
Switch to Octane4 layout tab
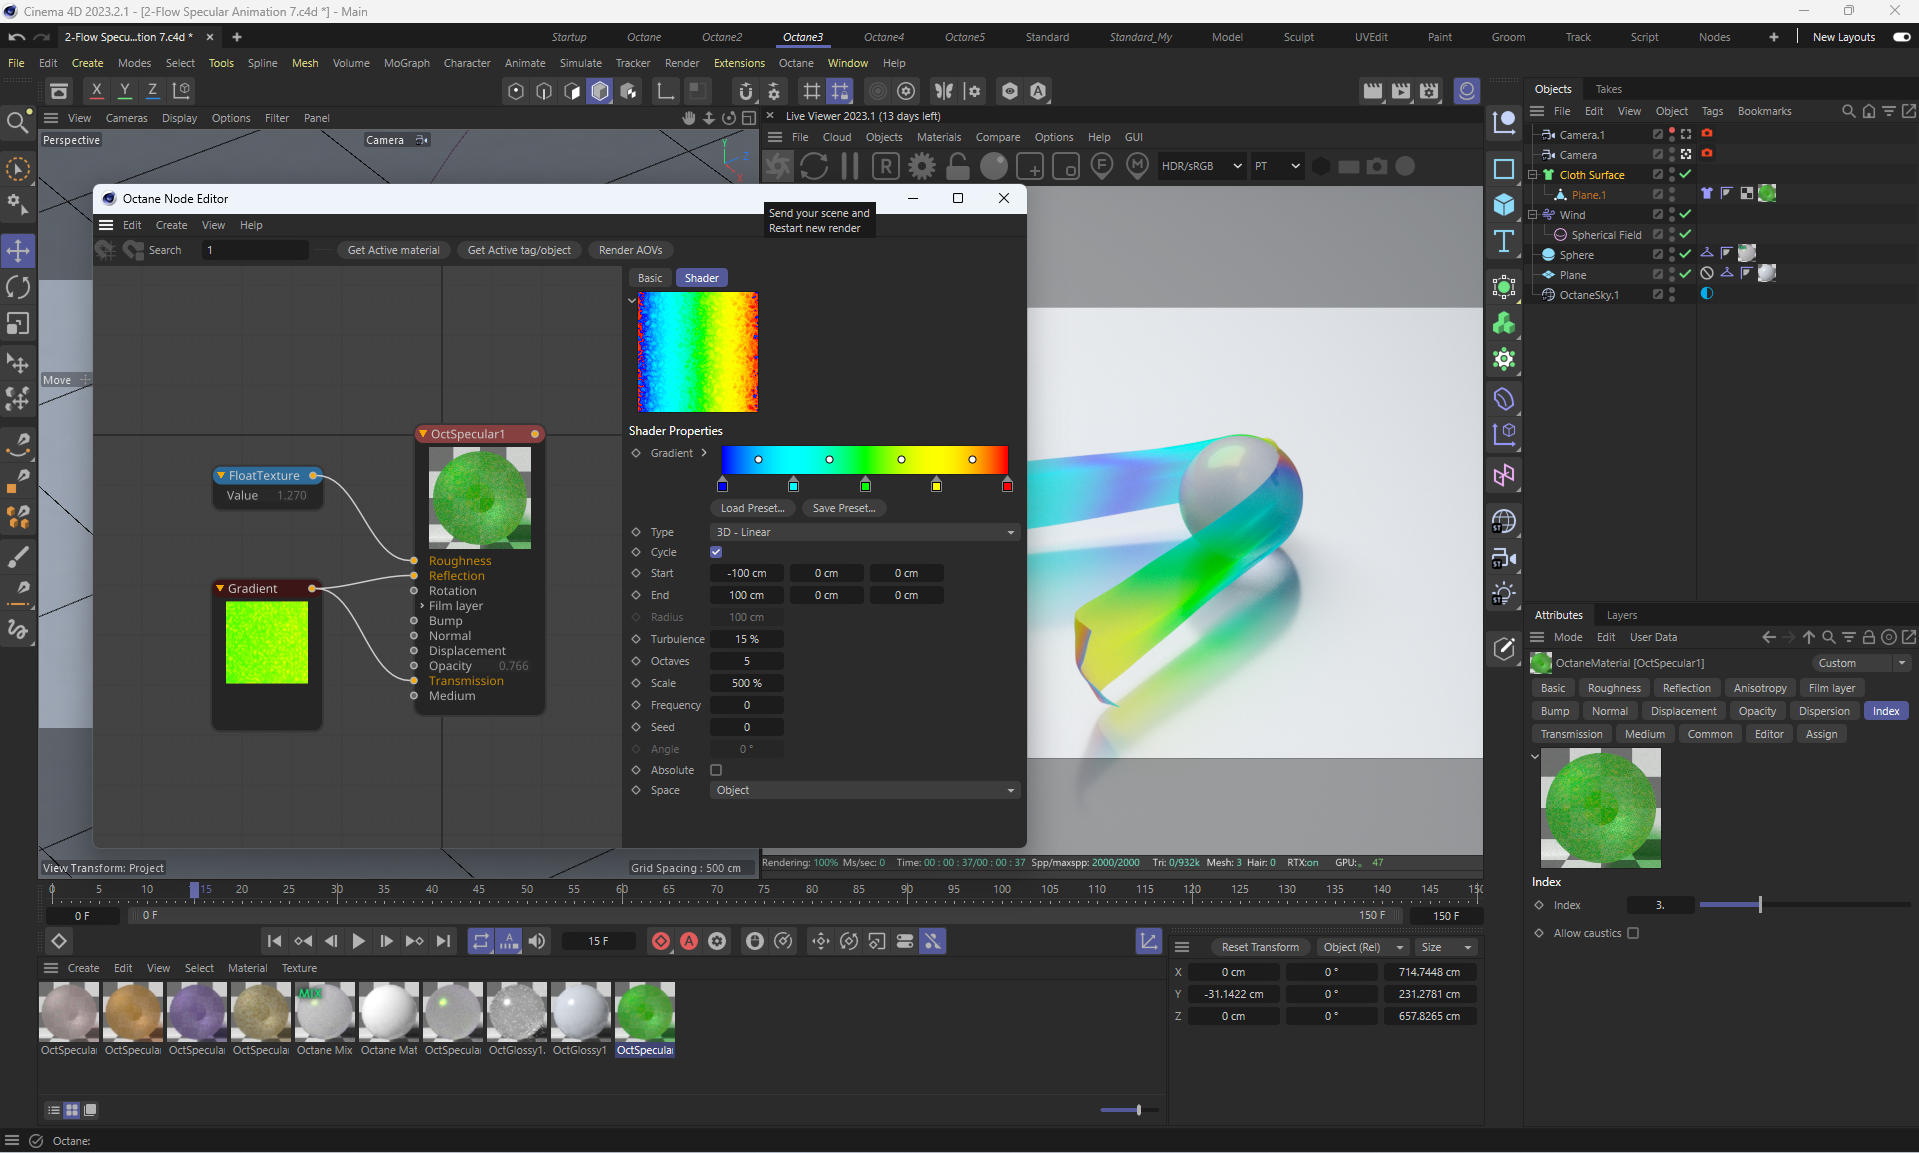pos(884,37)
